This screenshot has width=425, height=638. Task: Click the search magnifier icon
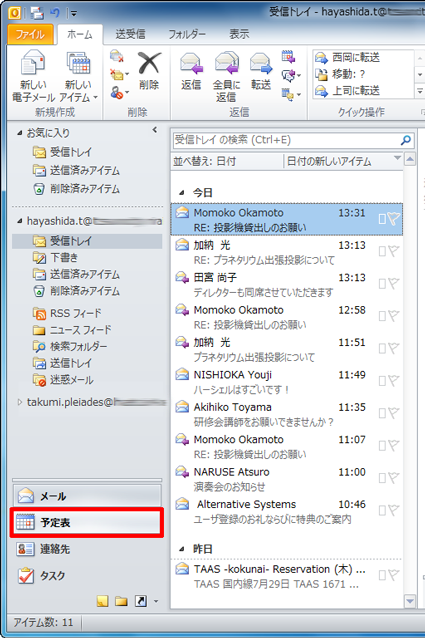(405, 140)
